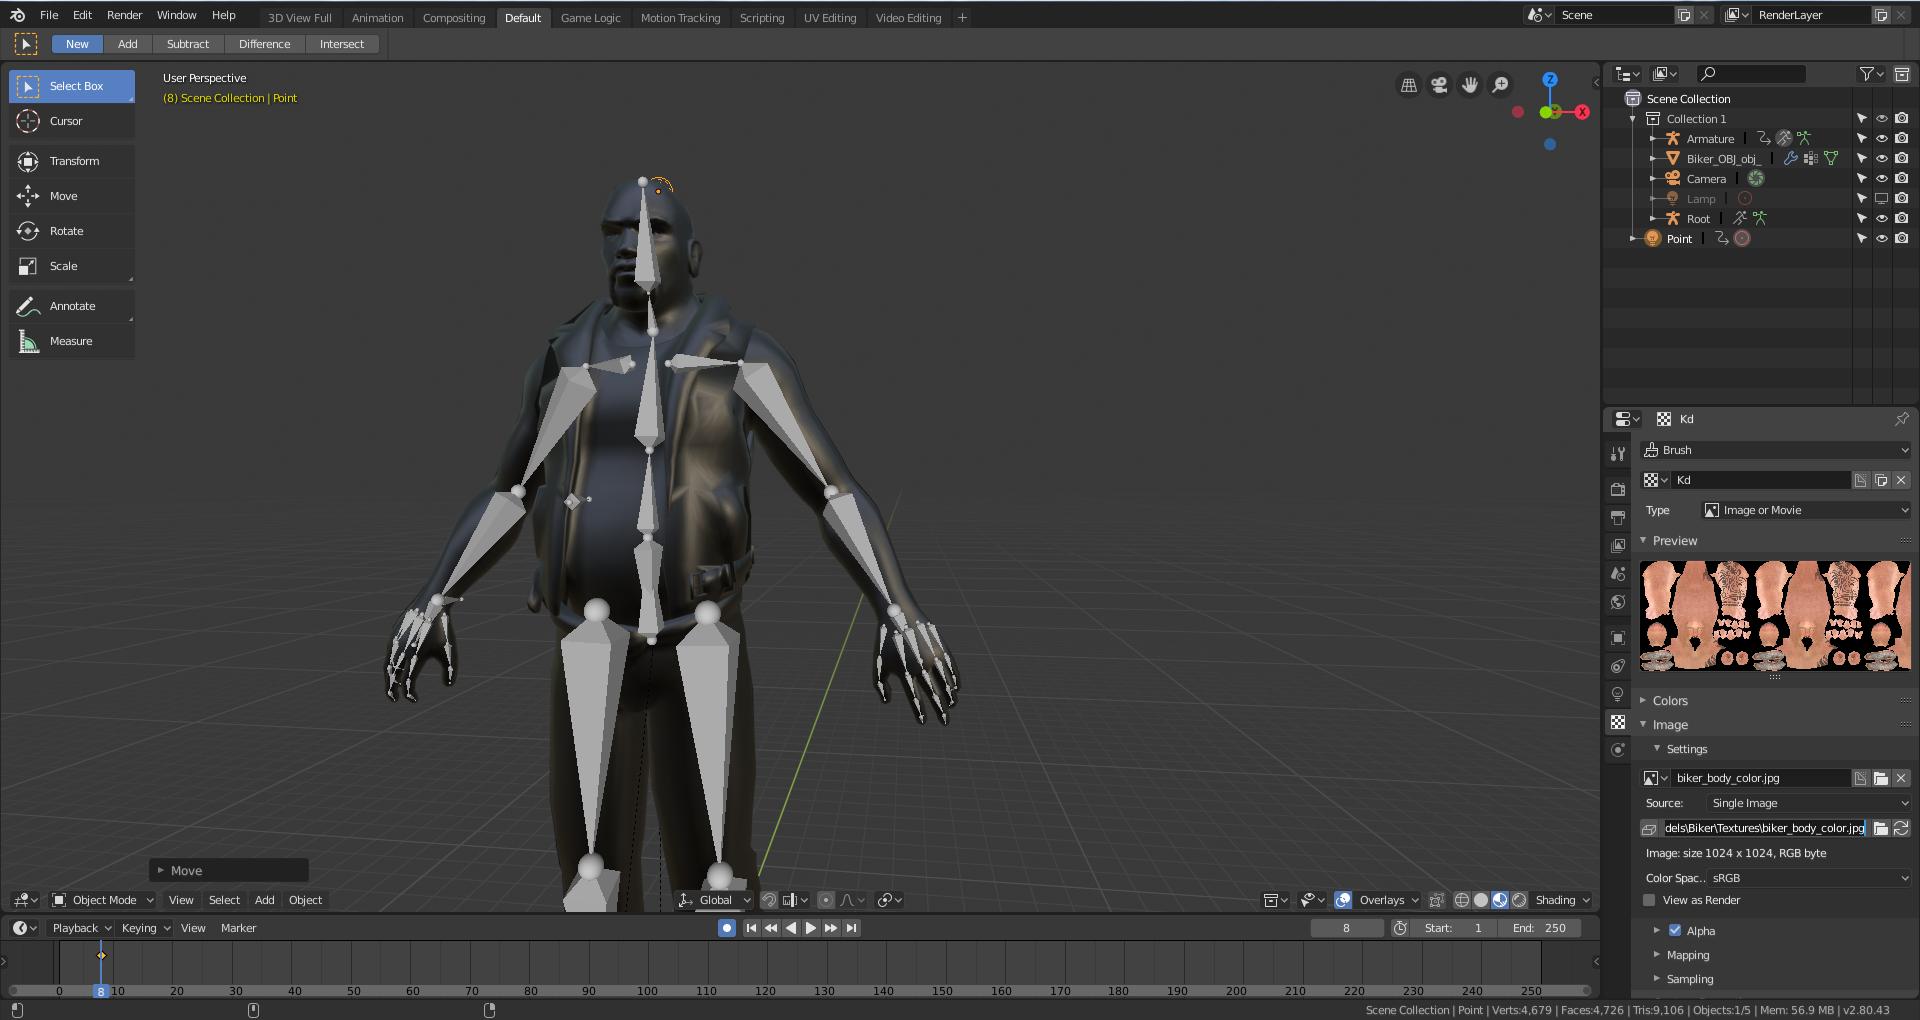Image resolution: width=1920 pixels, height=1020 pixels.
Task: Choose the Measure tool
Action: point(70,341)
